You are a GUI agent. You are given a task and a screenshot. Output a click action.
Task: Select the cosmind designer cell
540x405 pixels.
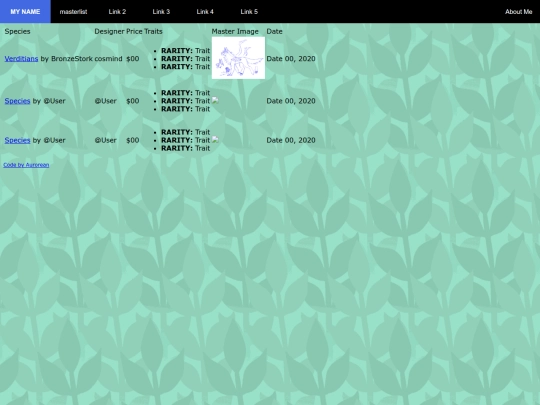[108, 59]
